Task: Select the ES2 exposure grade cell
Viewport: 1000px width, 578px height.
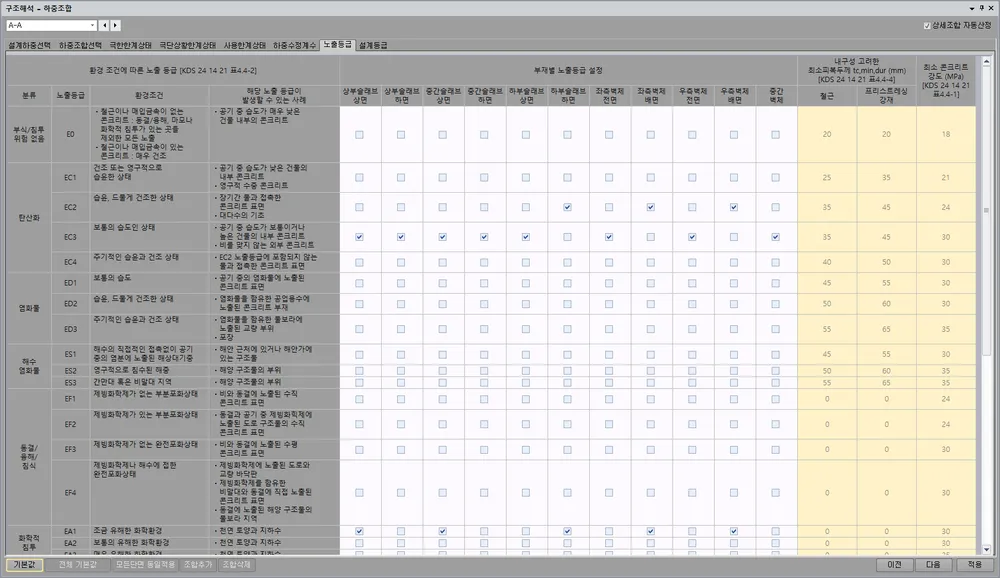Action: (70, 371)
